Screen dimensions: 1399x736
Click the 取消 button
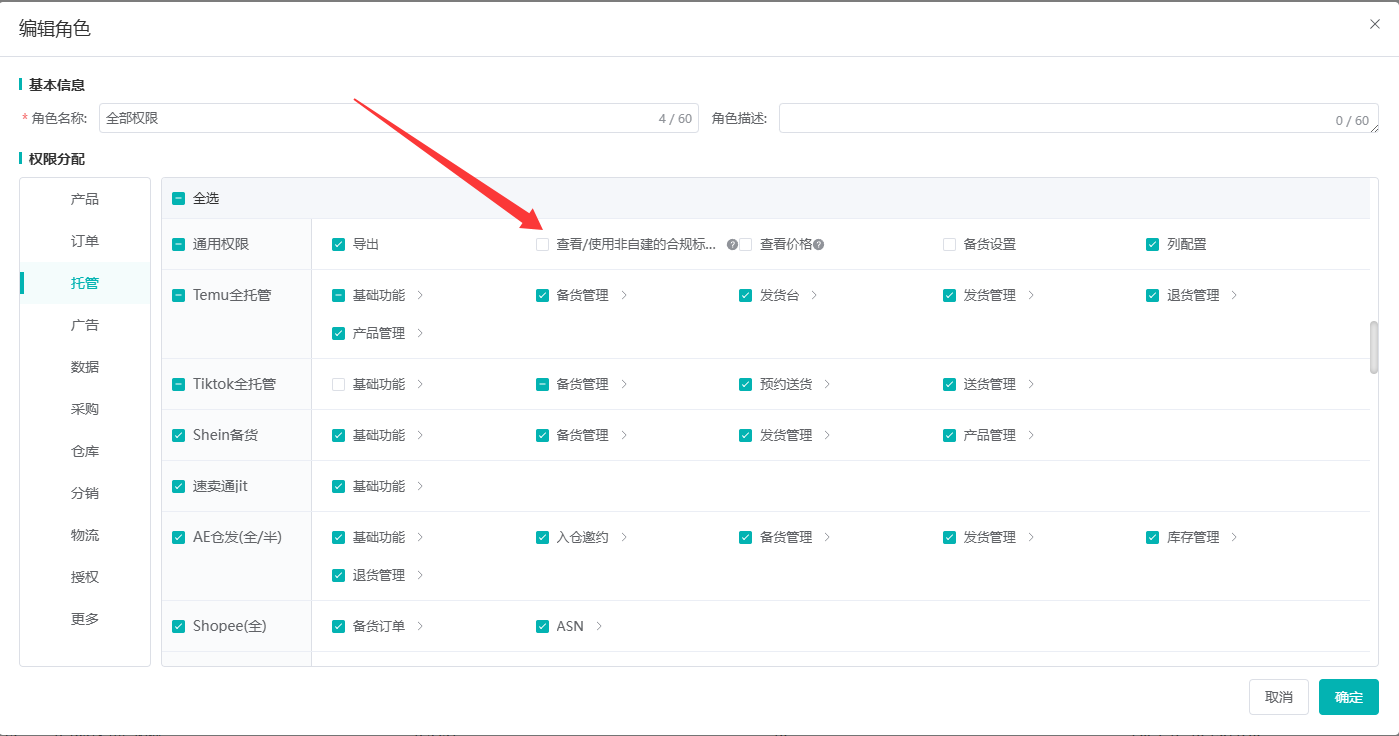pyautogui.click(x=1279, y=697)
